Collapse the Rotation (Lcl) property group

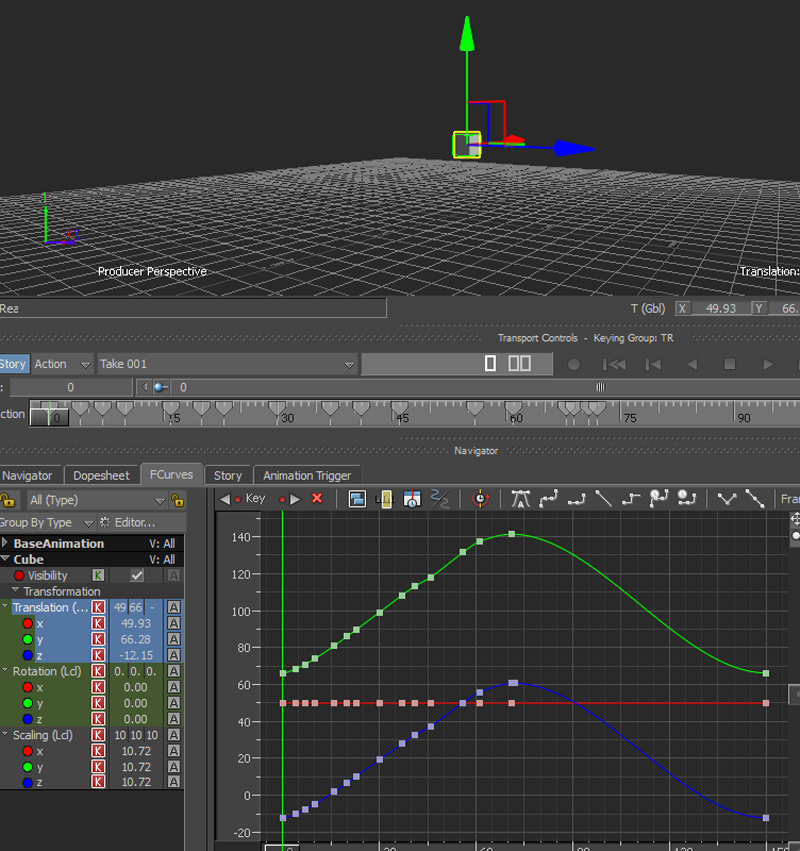coord(5,670)
